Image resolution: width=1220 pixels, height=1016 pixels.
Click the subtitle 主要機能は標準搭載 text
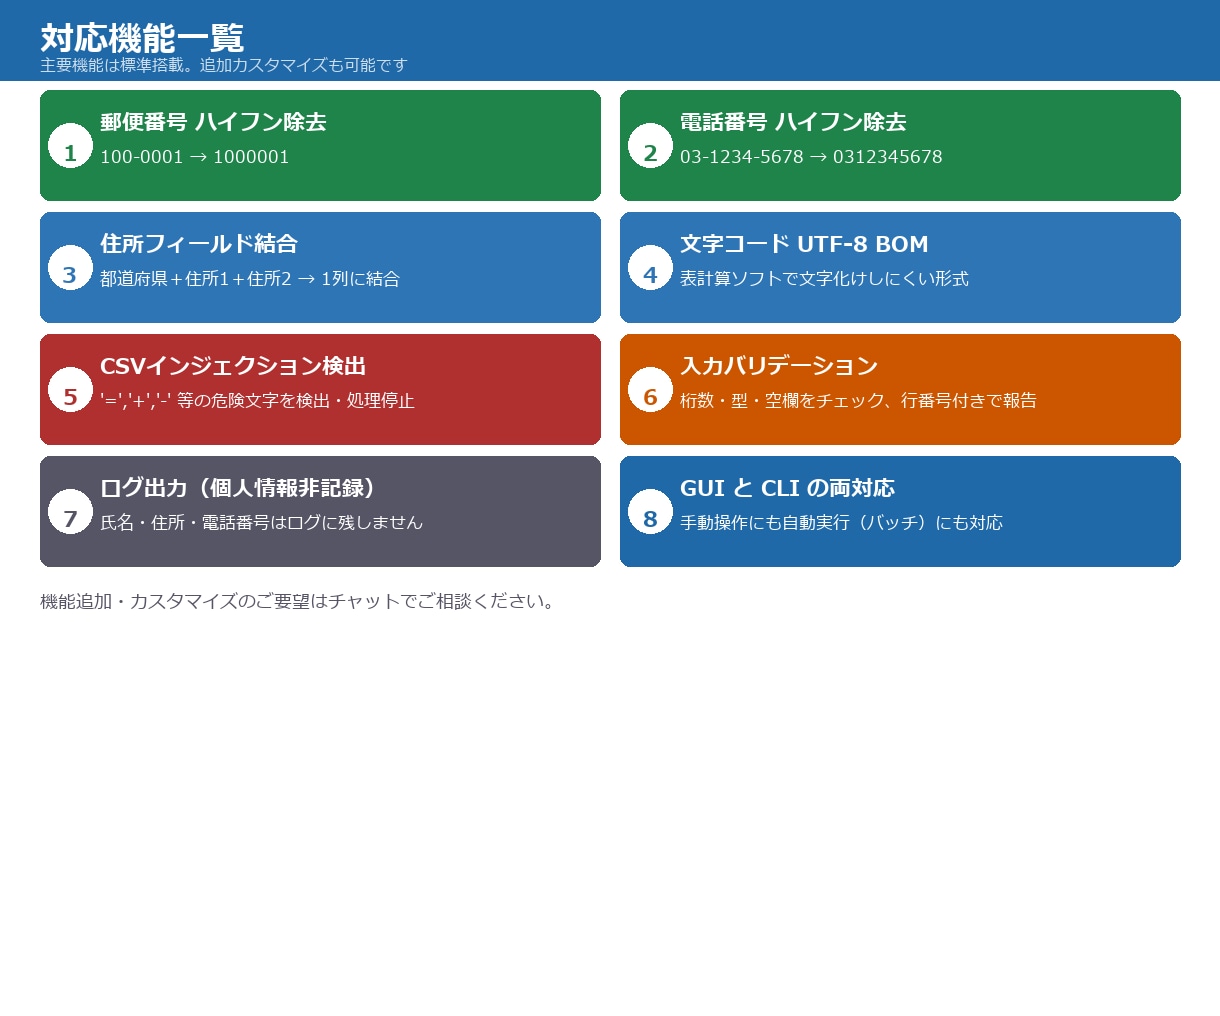224,65
